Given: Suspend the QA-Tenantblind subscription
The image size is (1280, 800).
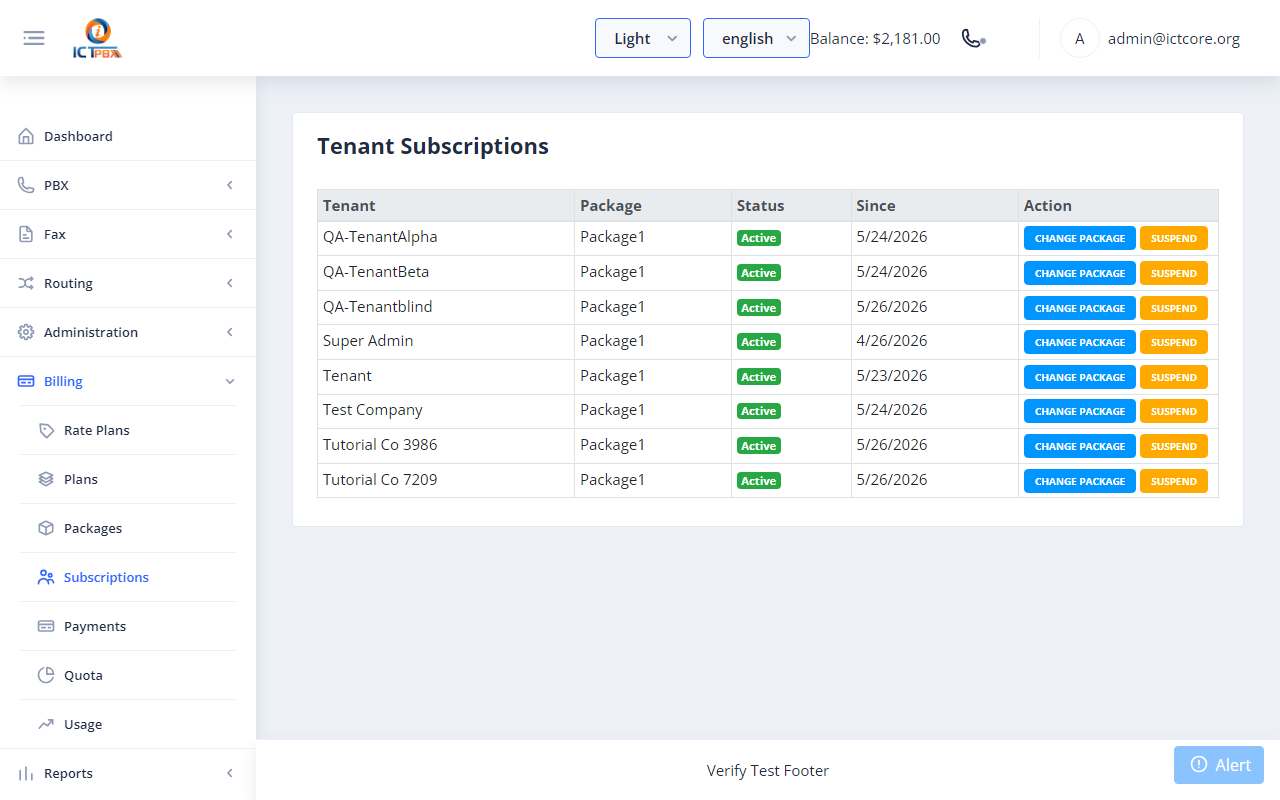Looking at the screenshot, I should [1174, 308].
